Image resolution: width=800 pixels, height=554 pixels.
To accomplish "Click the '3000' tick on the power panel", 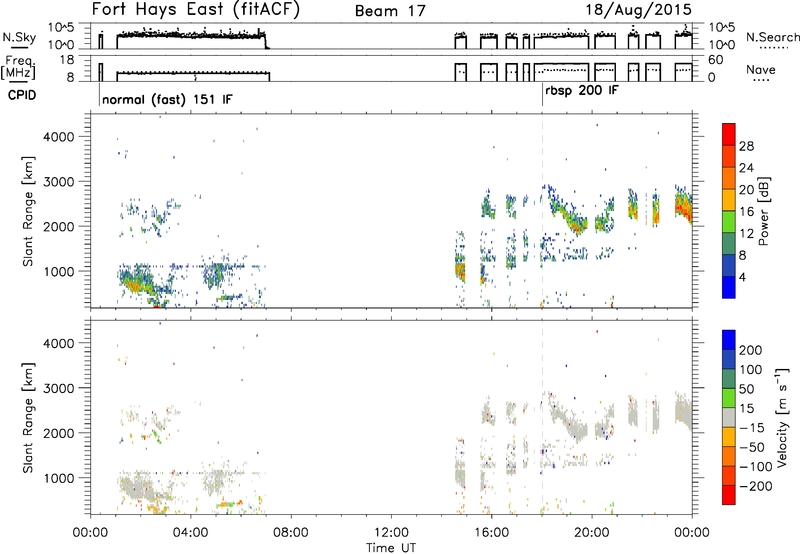I will [58, 182].
